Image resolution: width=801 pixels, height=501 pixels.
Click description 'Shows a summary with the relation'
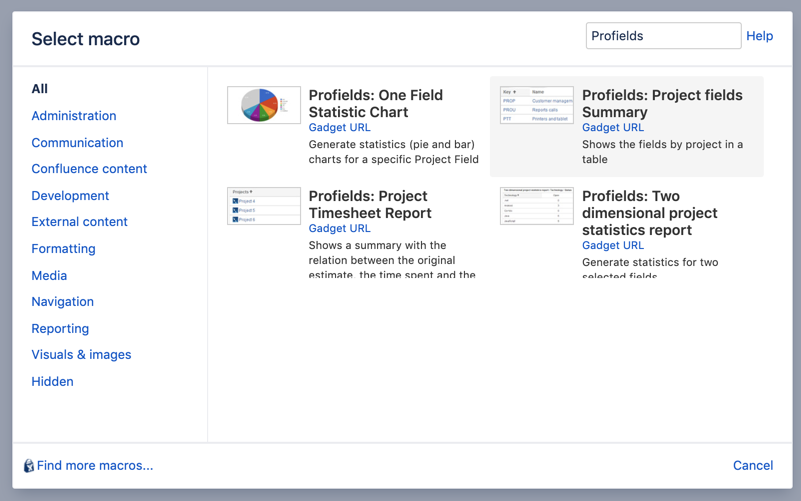click(392, 260)
